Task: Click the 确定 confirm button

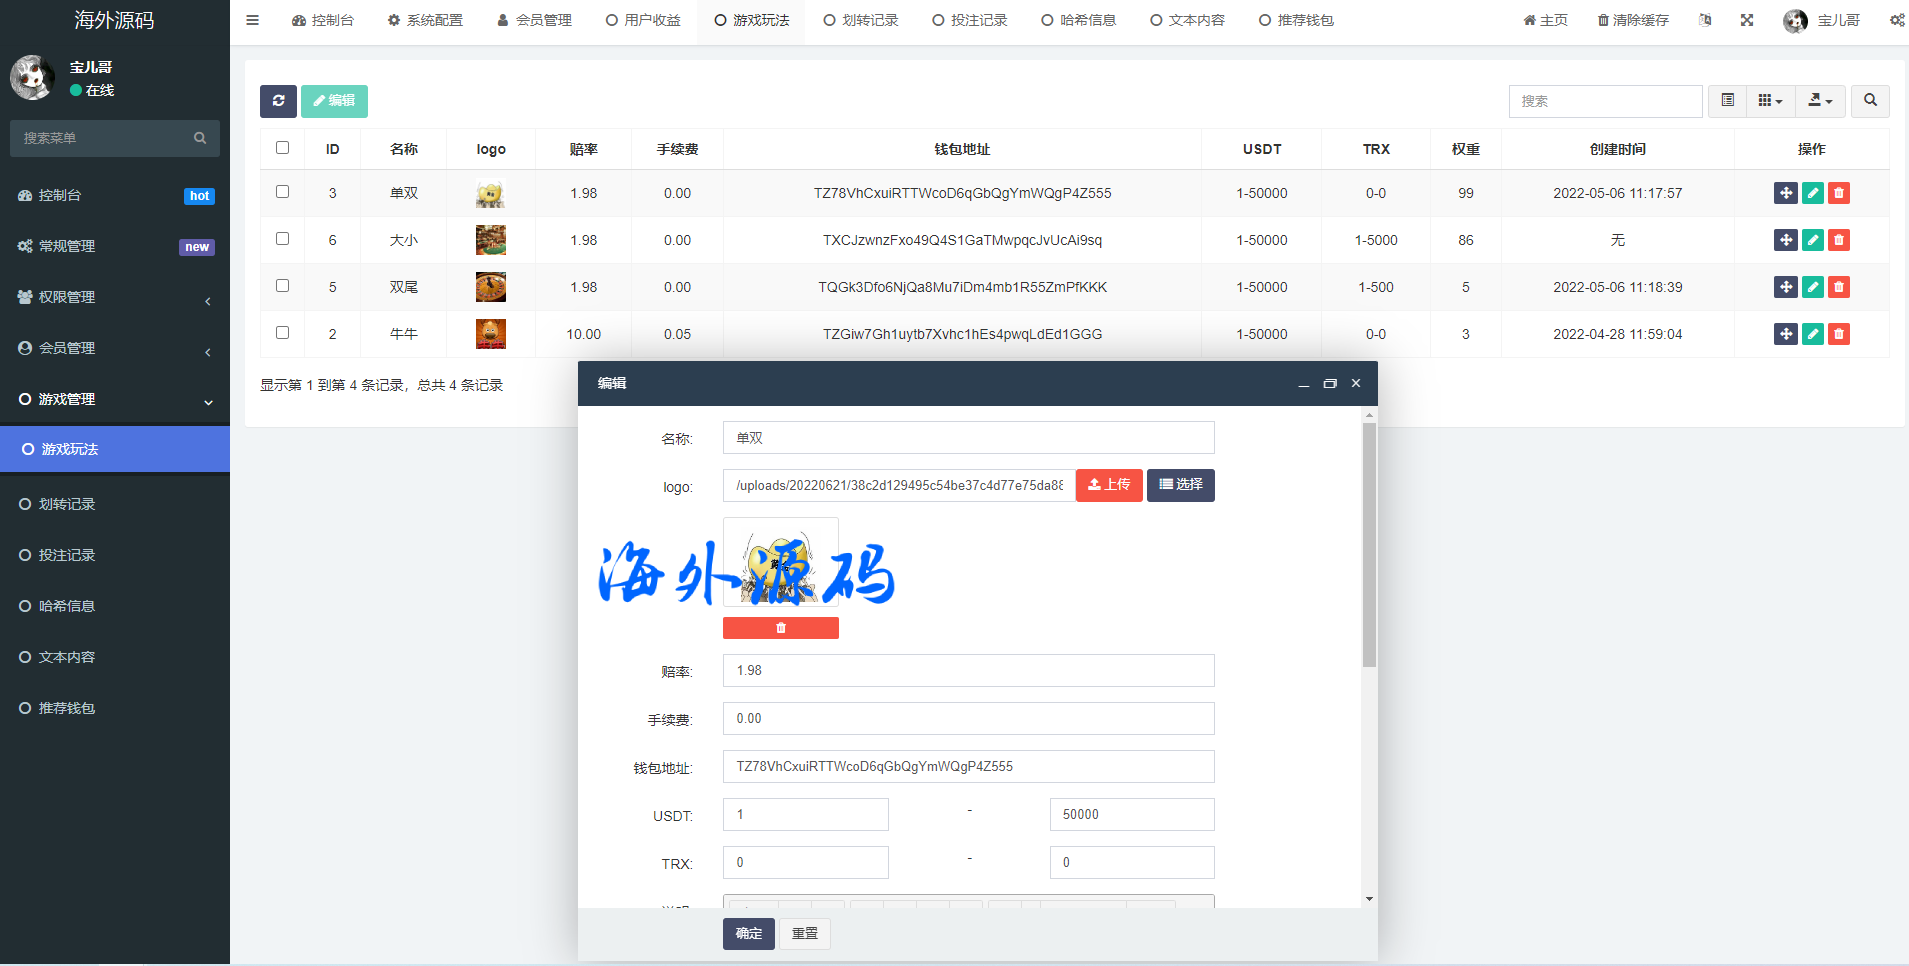Action: coord(748,933)
